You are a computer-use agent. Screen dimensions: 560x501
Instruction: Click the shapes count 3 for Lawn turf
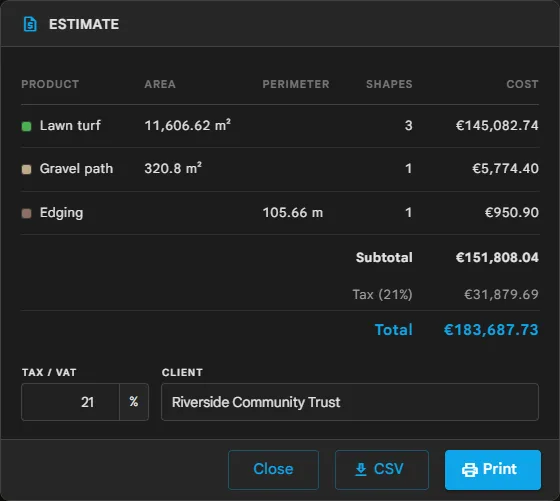pos(409,126)
